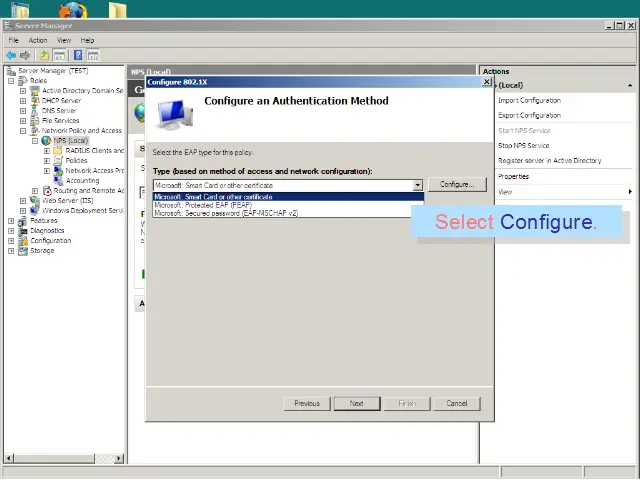Click the Windows Deployment Services icon
Image resolution: width=640 pixels, height=480 pixels.
pyautogui.click(x=35, y=211)
